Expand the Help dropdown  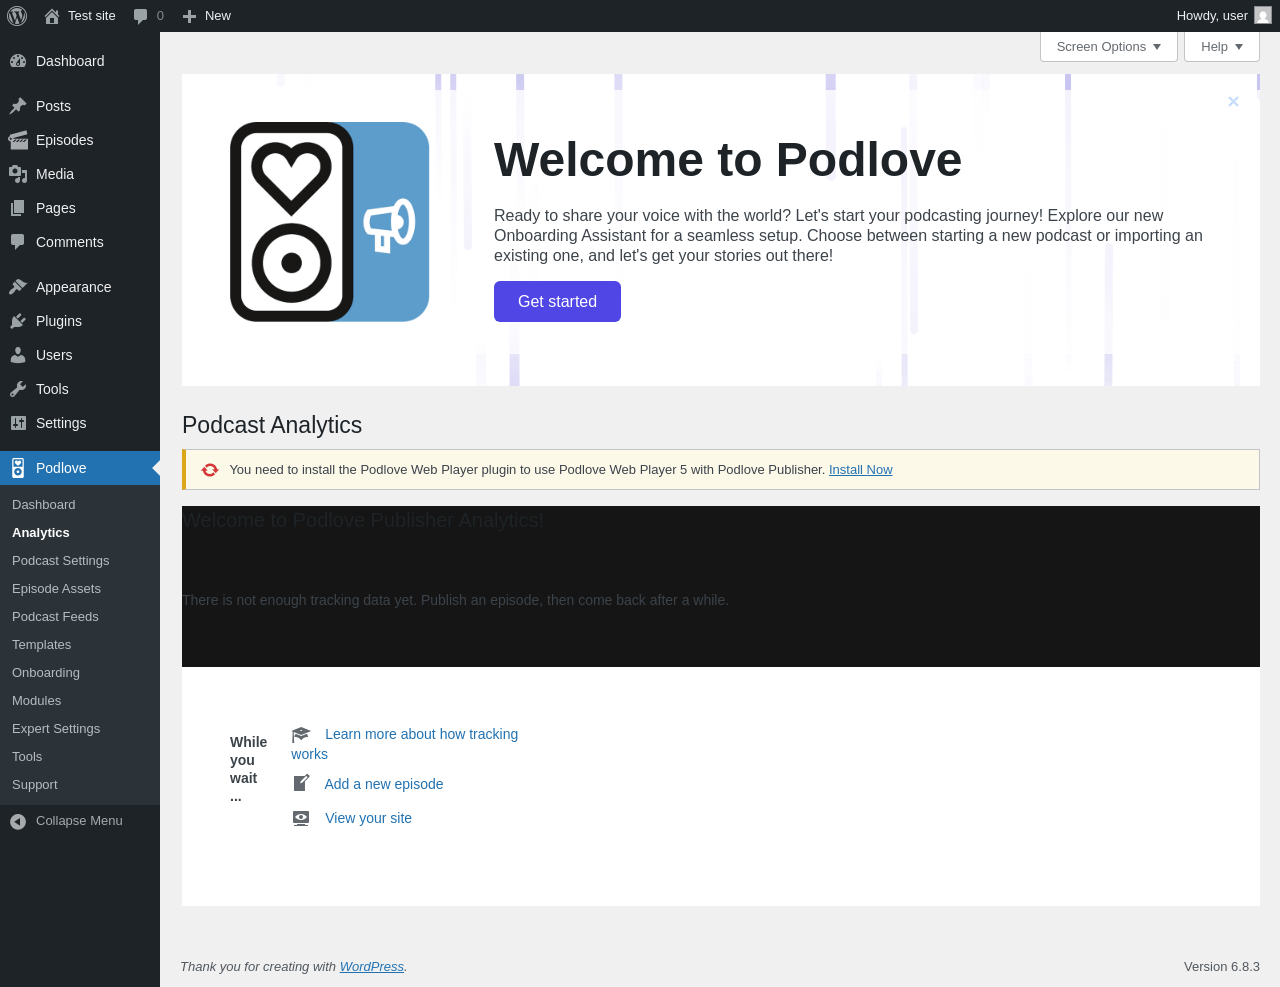[x=1222, y=46]
